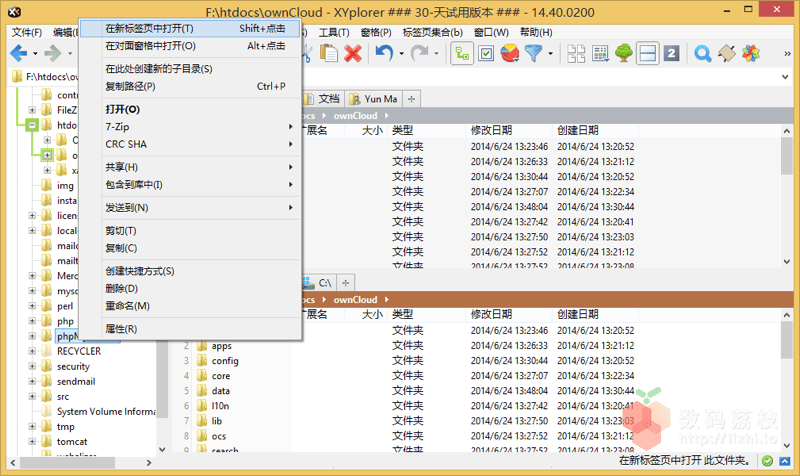
Task: Click the number 2 pane icon
Action: (671, 53)
